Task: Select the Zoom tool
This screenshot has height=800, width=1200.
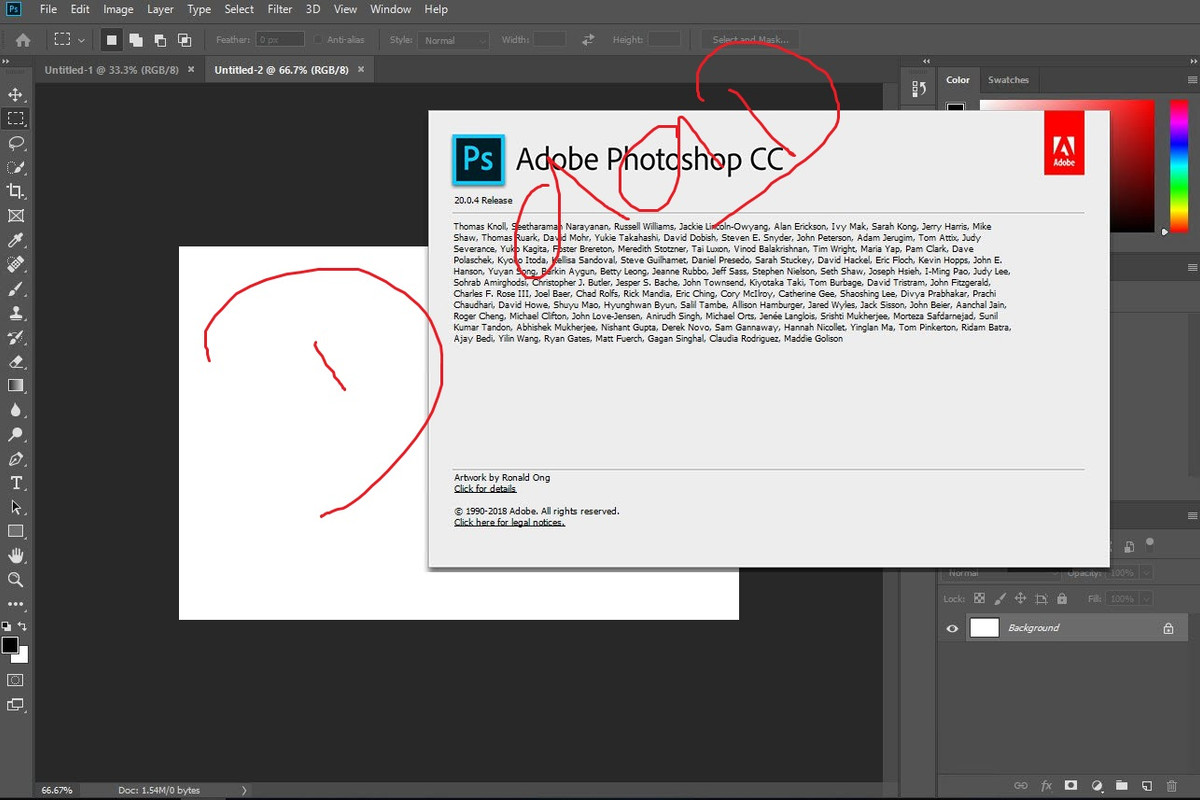Action: pos(16,579)
